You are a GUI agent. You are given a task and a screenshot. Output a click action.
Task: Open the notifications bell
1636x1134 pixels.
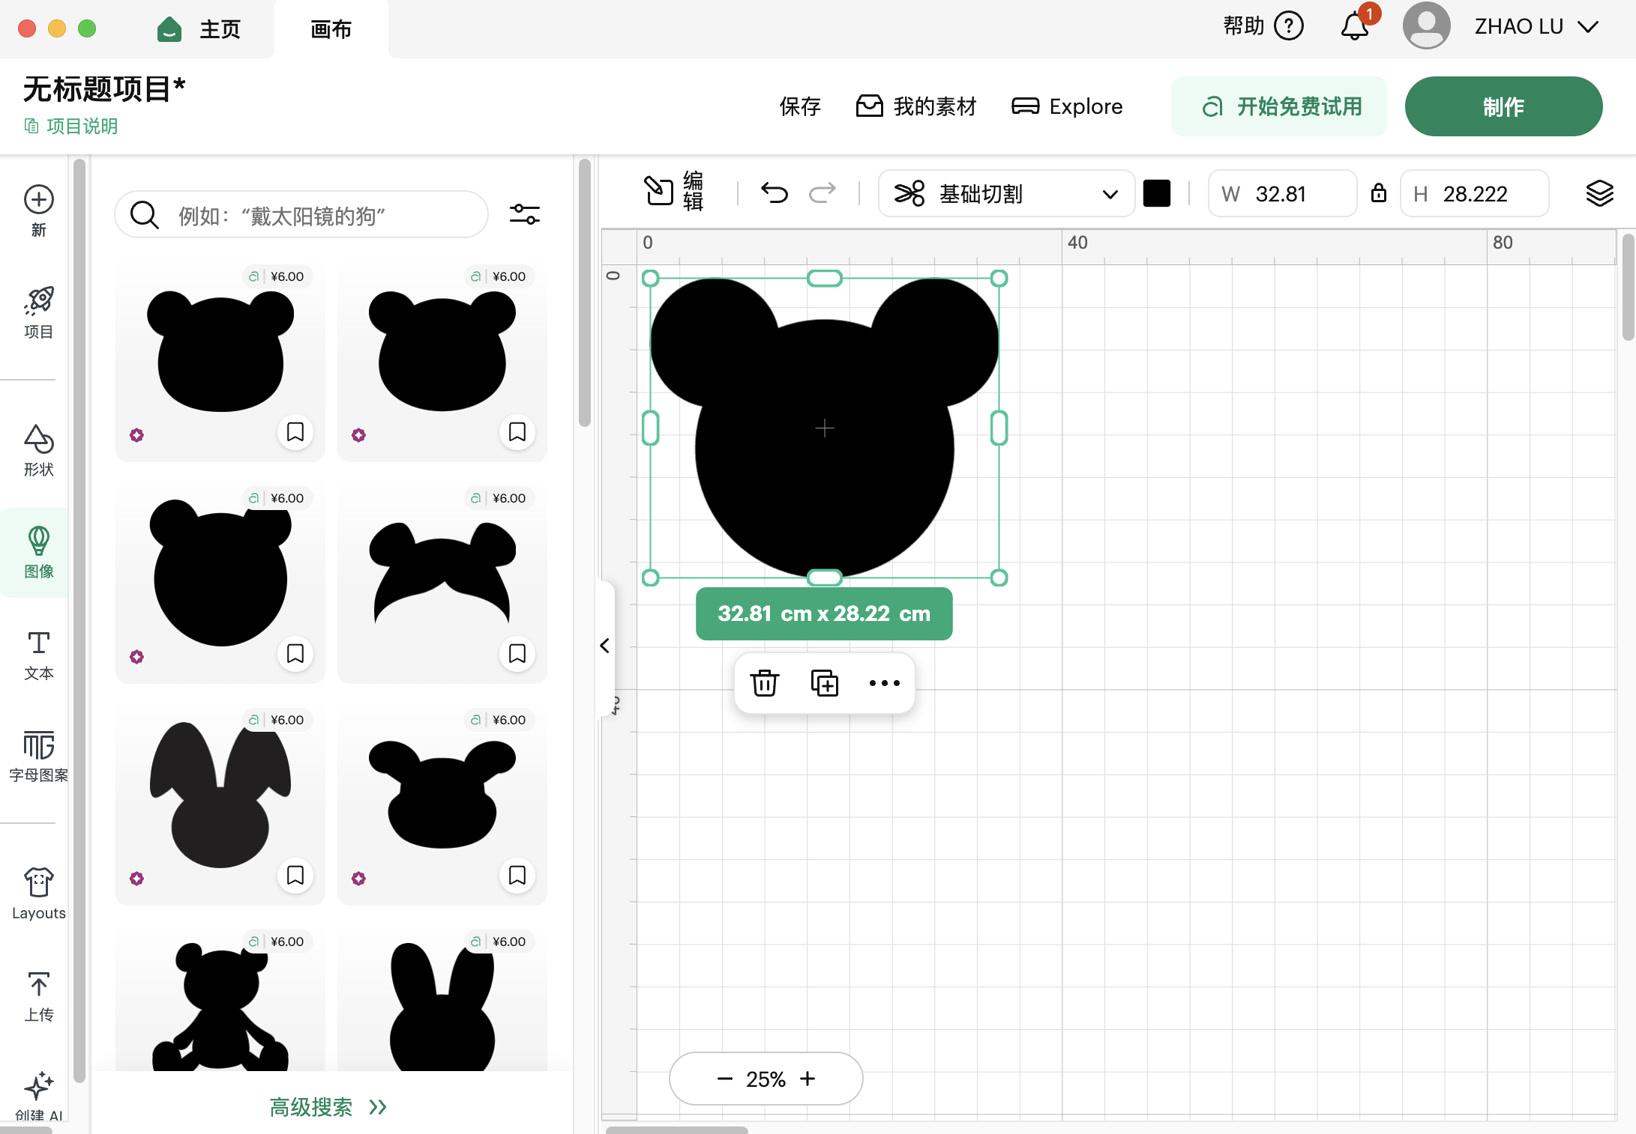tap(1356, 25)
